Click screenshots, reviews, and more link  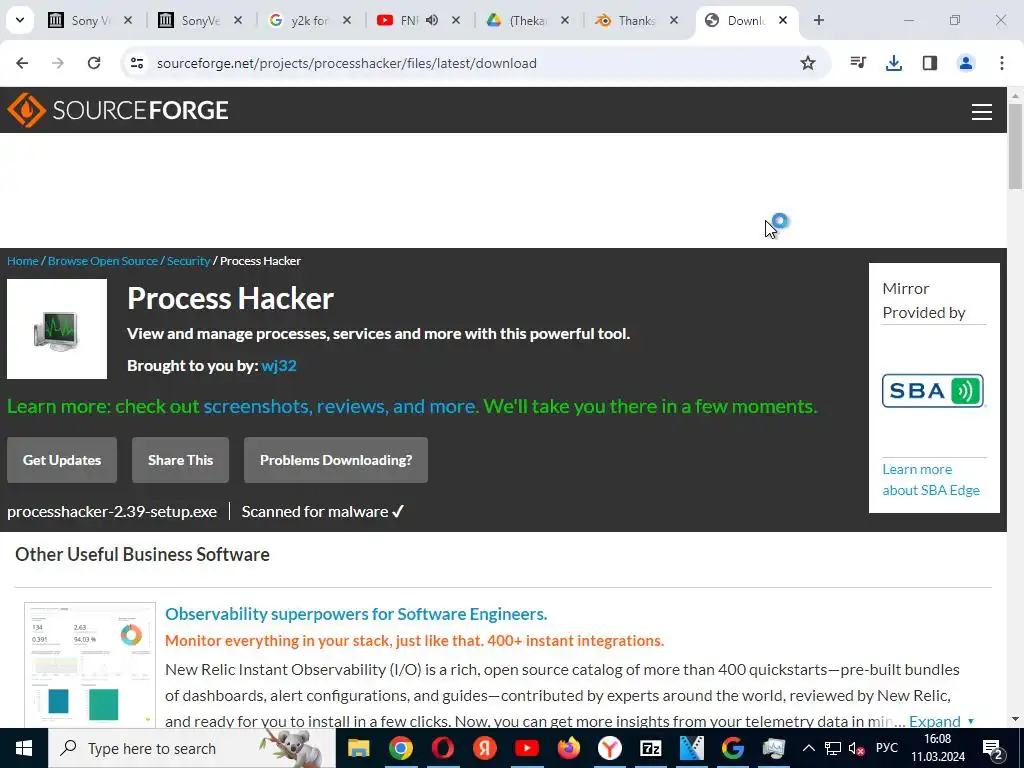click(x=341, y=406)
